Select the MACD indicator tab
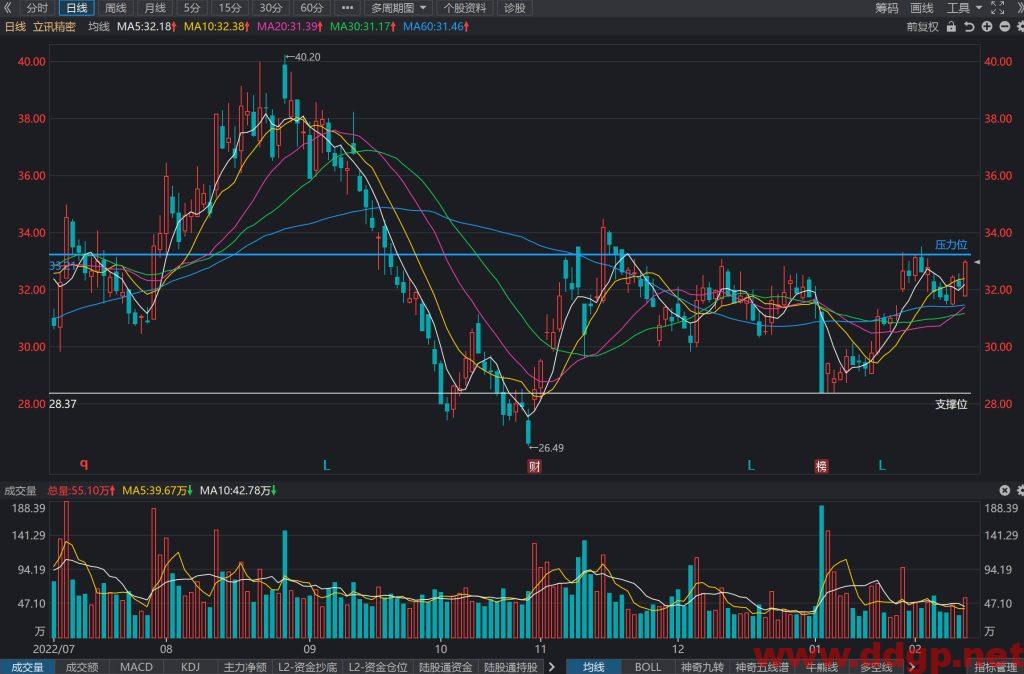Image resolution: width=1024 pixels, height=674 pixels. [136, 667]
